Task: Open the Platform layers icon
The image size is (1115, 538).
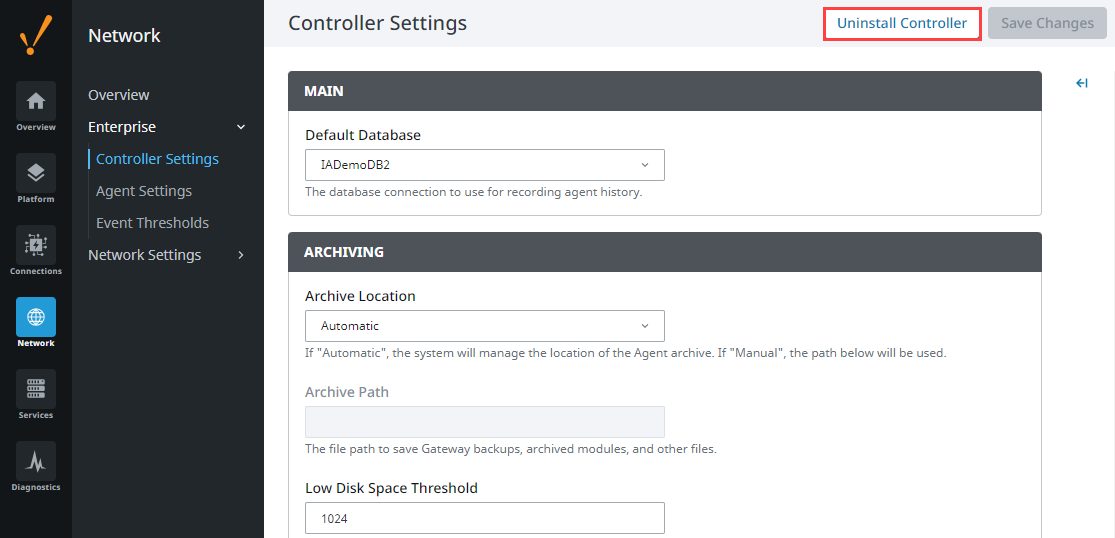Action: point(36,173)
